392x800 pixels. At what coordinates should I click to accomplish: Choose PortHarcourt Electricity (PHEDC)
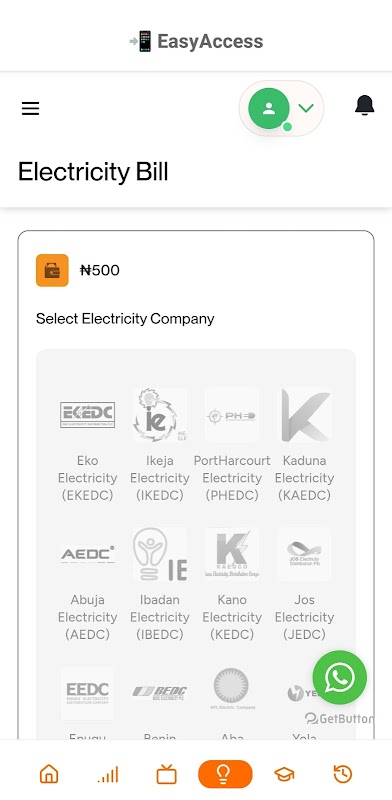232,444
